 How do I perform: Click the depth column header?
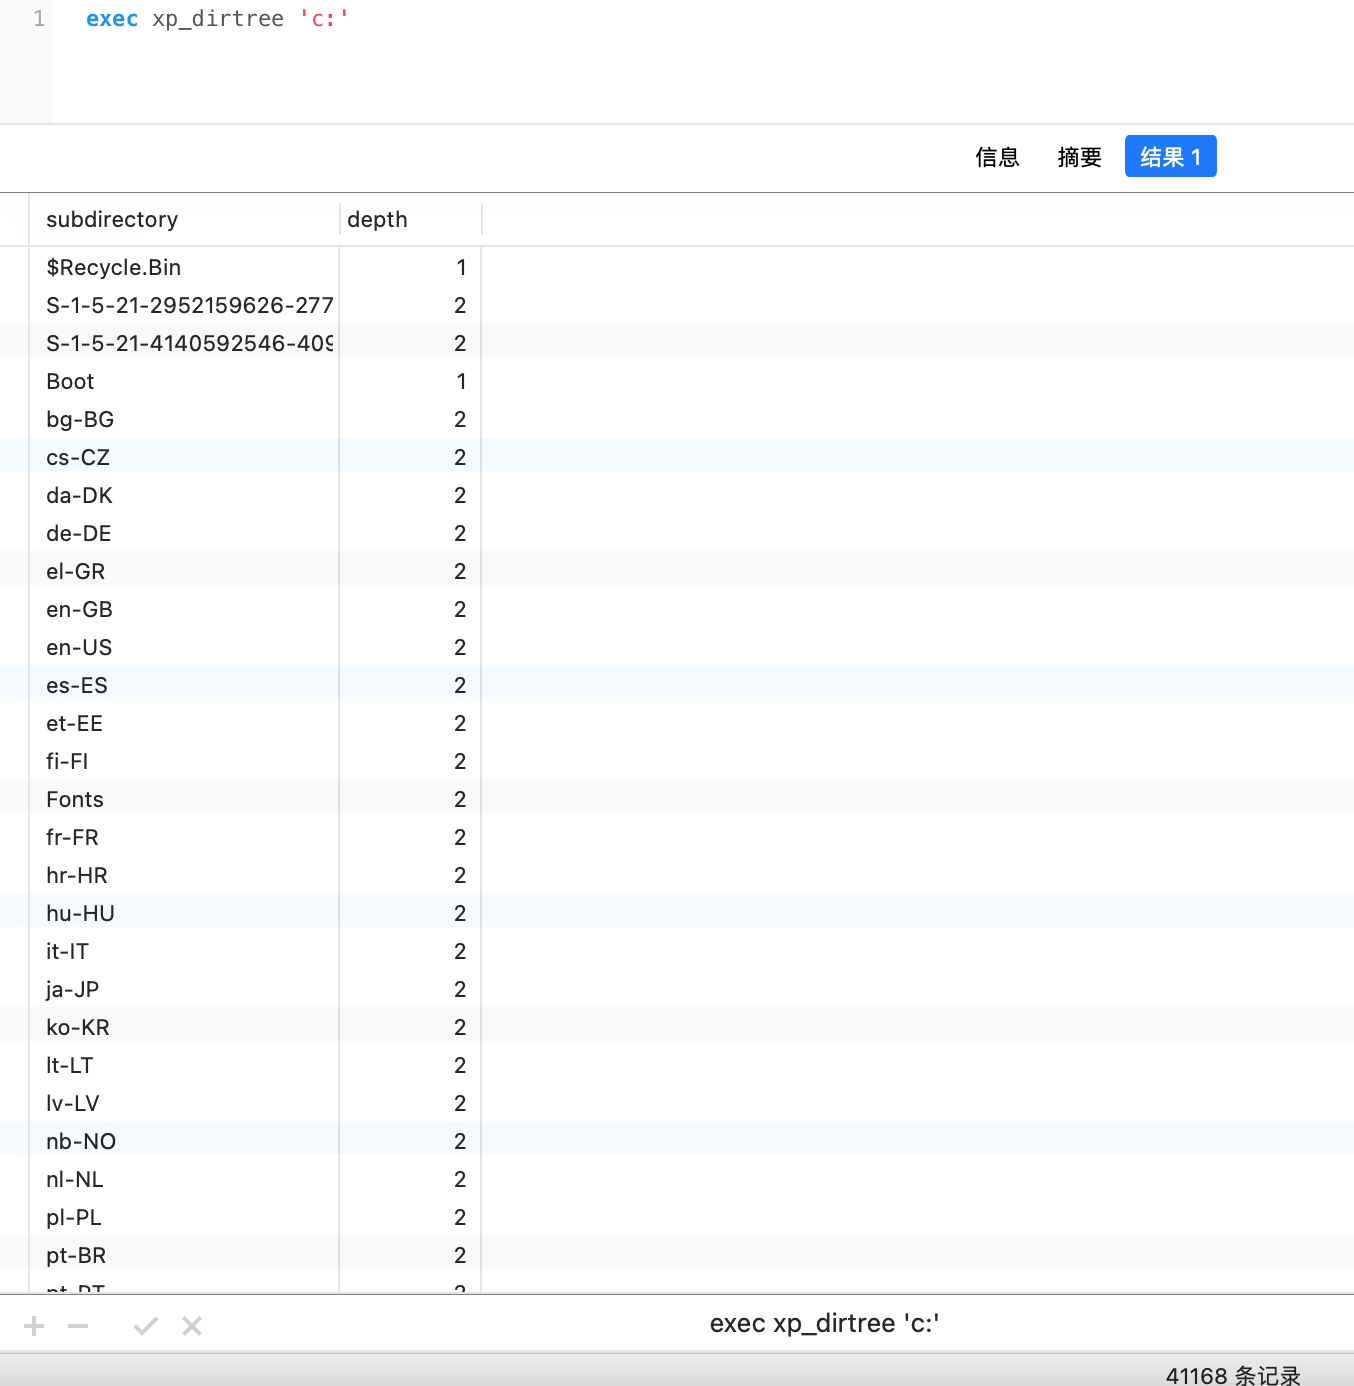(x=377, y=220)
